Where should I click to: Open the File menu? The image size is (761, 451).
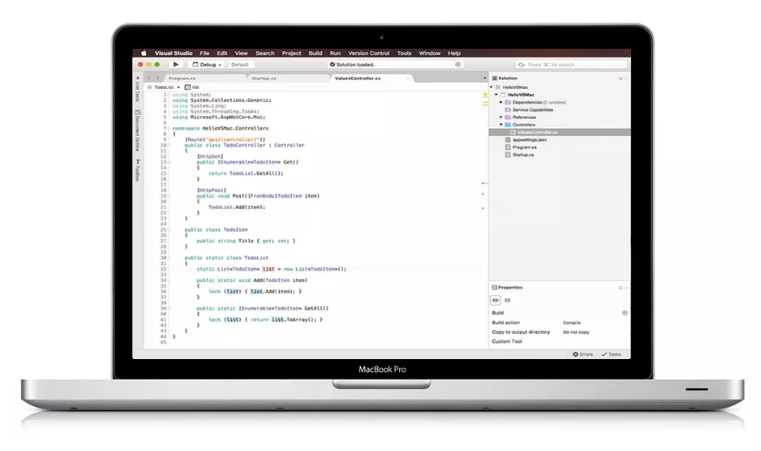click(x=204, y=53)
